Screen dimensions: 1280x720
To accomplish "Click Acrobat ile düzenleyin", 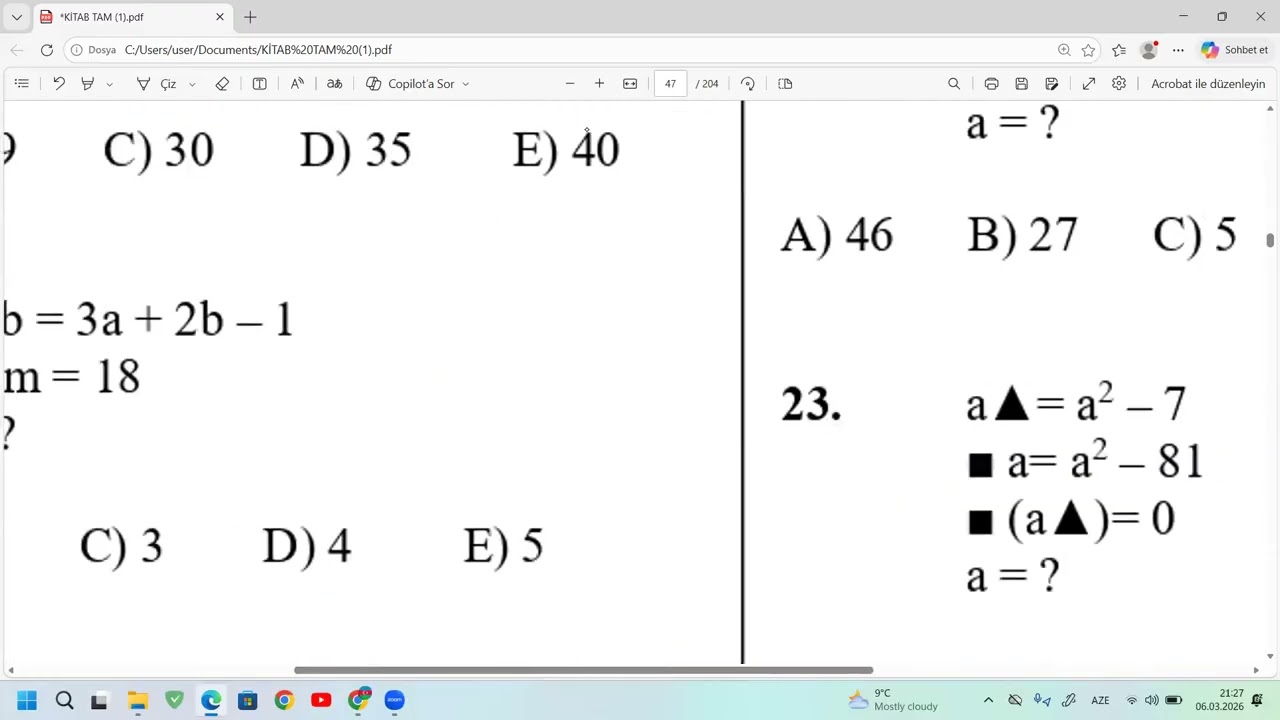I will [1208, 84].
